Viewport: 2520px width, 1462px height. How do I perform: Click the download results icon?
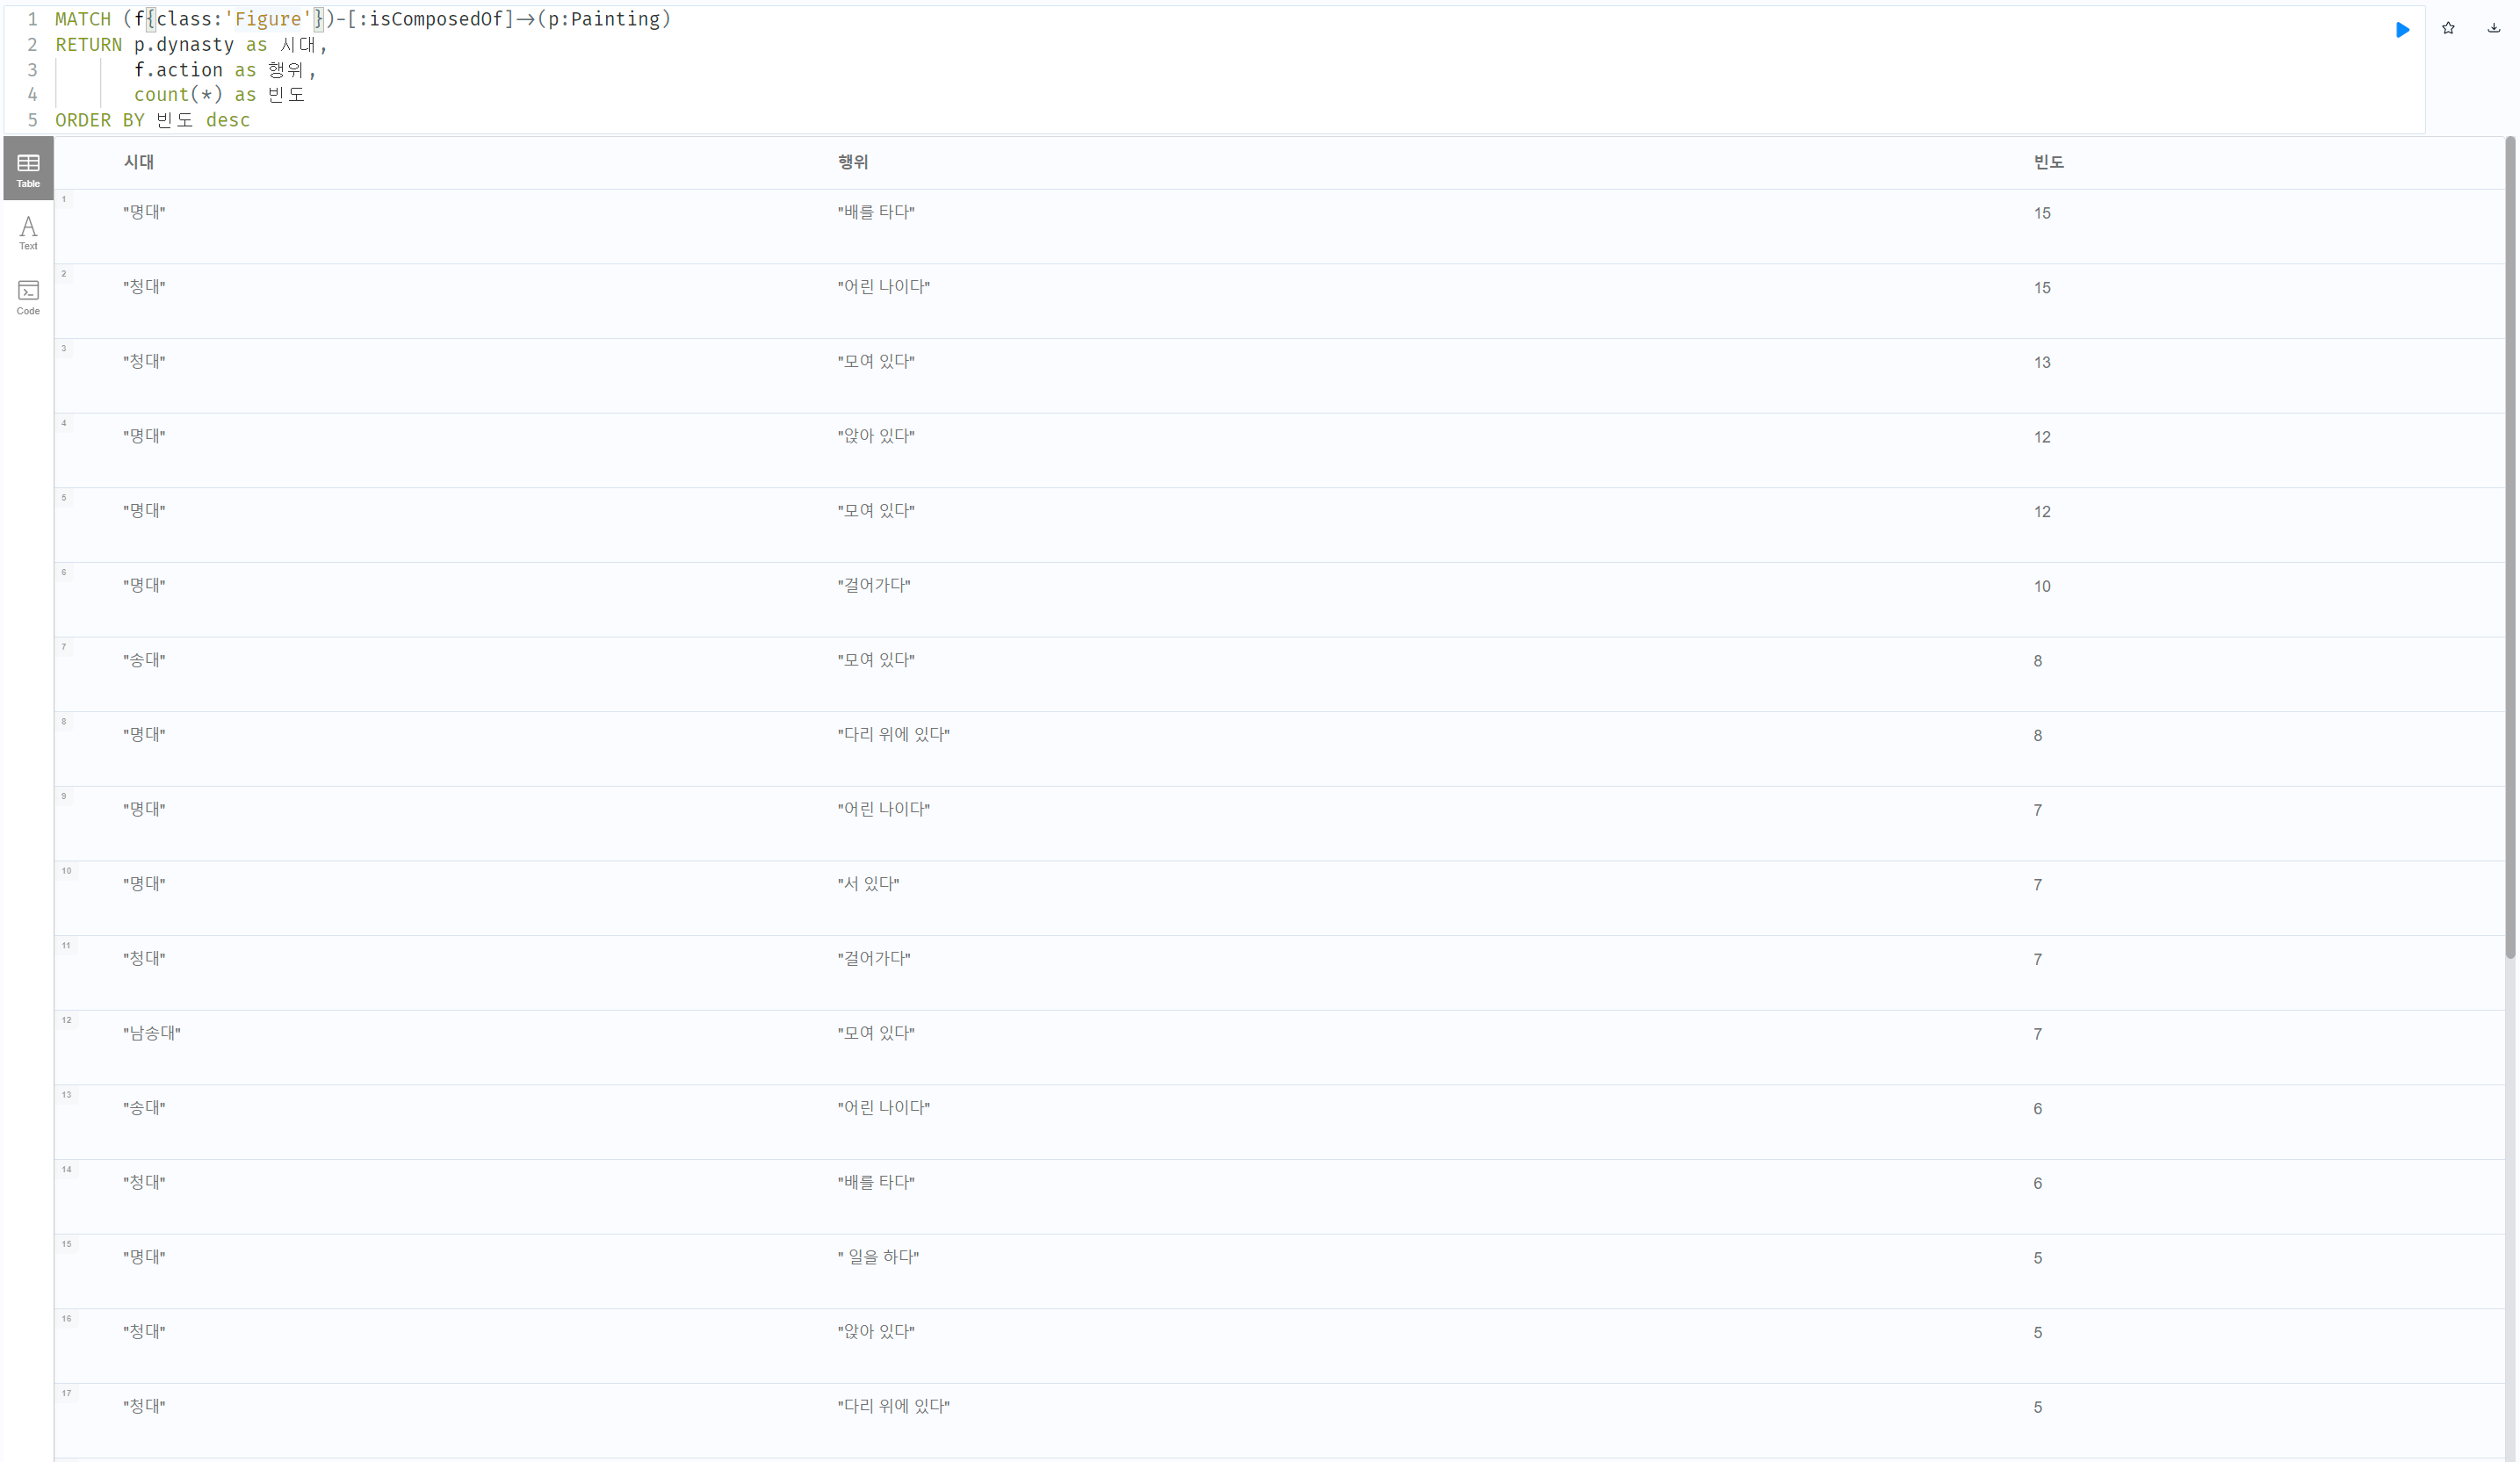point(2493,29)
